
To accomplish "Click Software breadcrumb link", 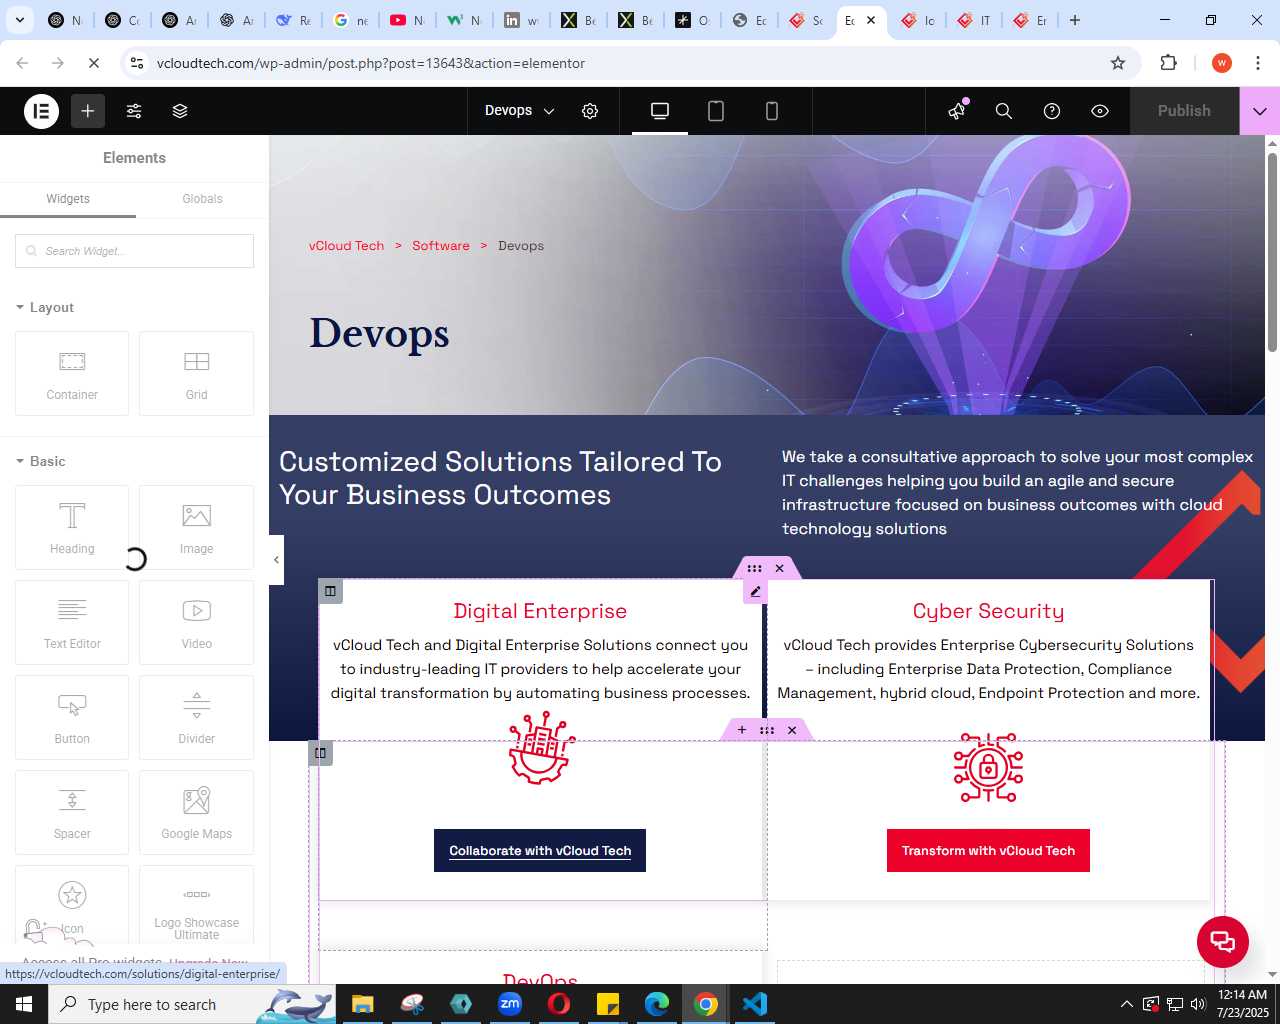I will pyautogui.click(x=441, y=246).
